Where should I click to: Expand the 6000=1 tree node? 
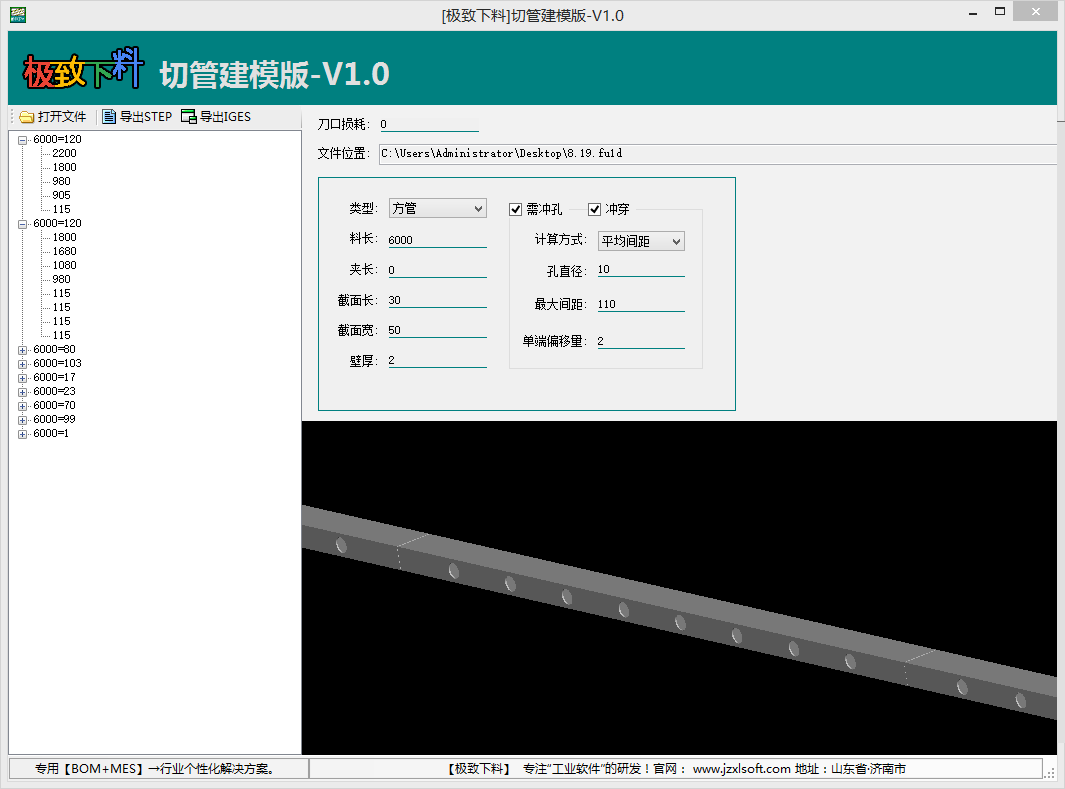22,434
